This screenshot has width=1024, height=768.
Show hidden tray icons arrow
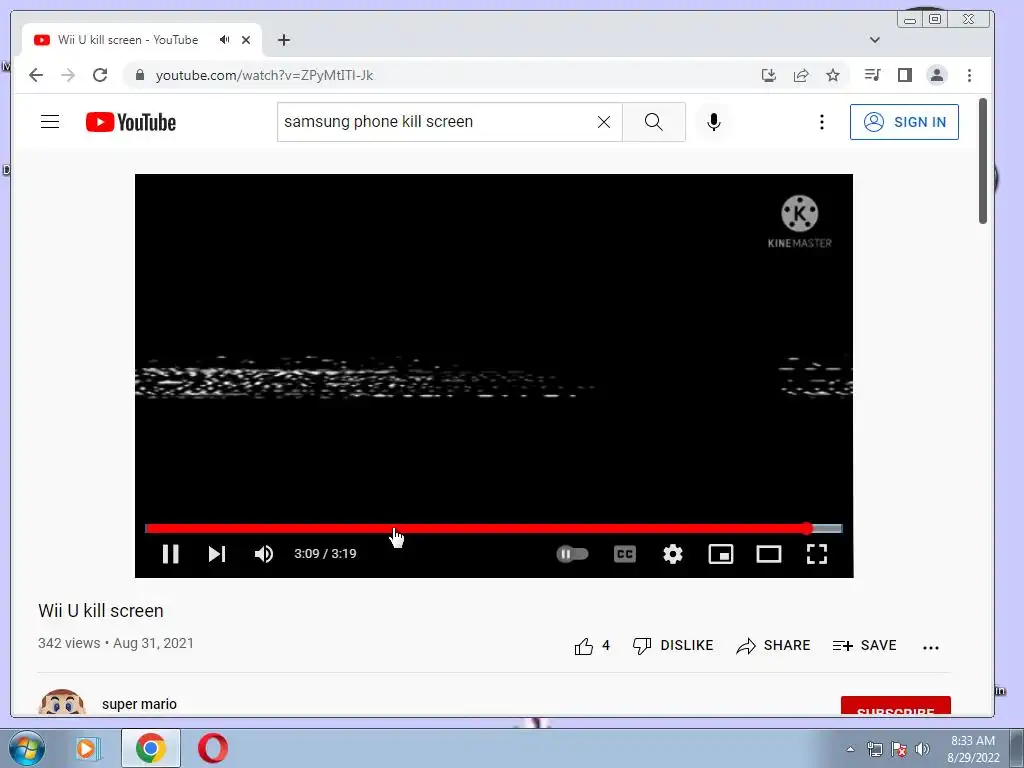point(850,749)
